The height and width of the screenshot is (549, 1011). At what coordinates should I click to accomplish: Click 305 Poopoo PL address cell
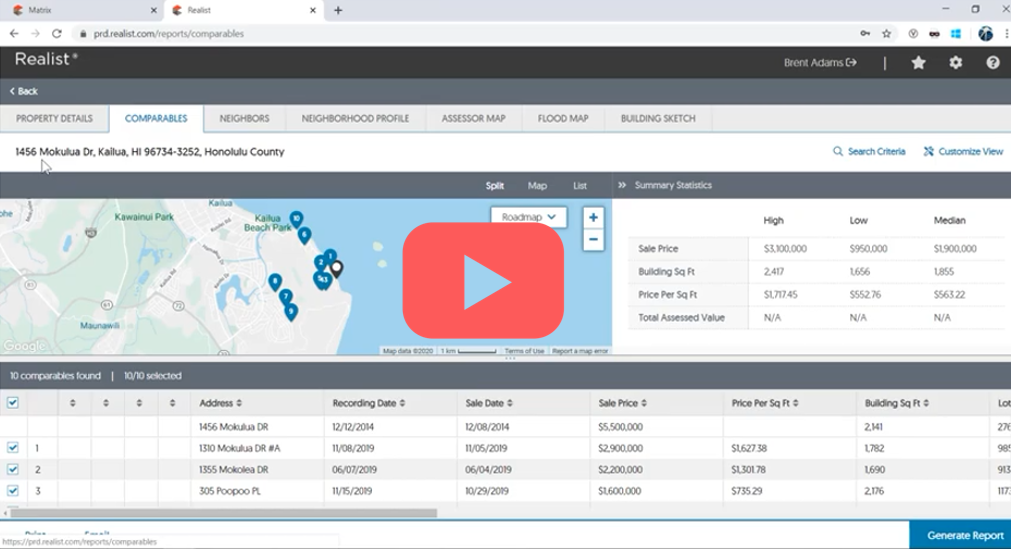230,491
